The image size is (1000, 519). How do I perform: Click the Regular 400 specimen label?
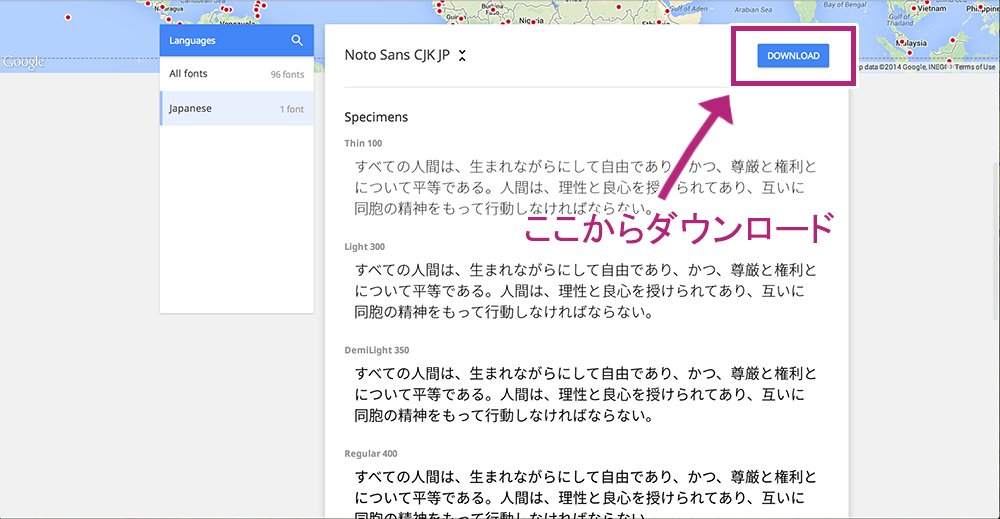click(371, 453)
